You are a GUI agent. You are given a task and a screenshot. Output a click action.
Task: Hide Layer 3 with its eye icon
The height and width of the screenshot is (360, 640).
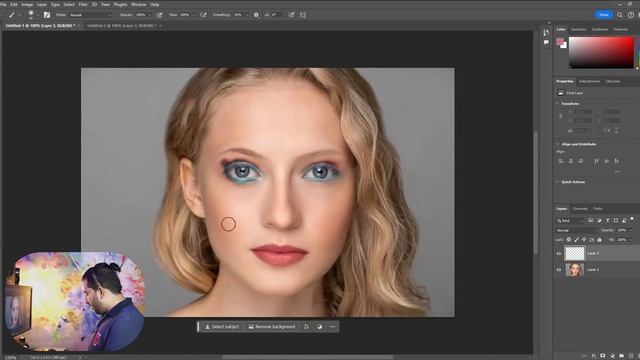pyautogui.click(x=559, y=253)
